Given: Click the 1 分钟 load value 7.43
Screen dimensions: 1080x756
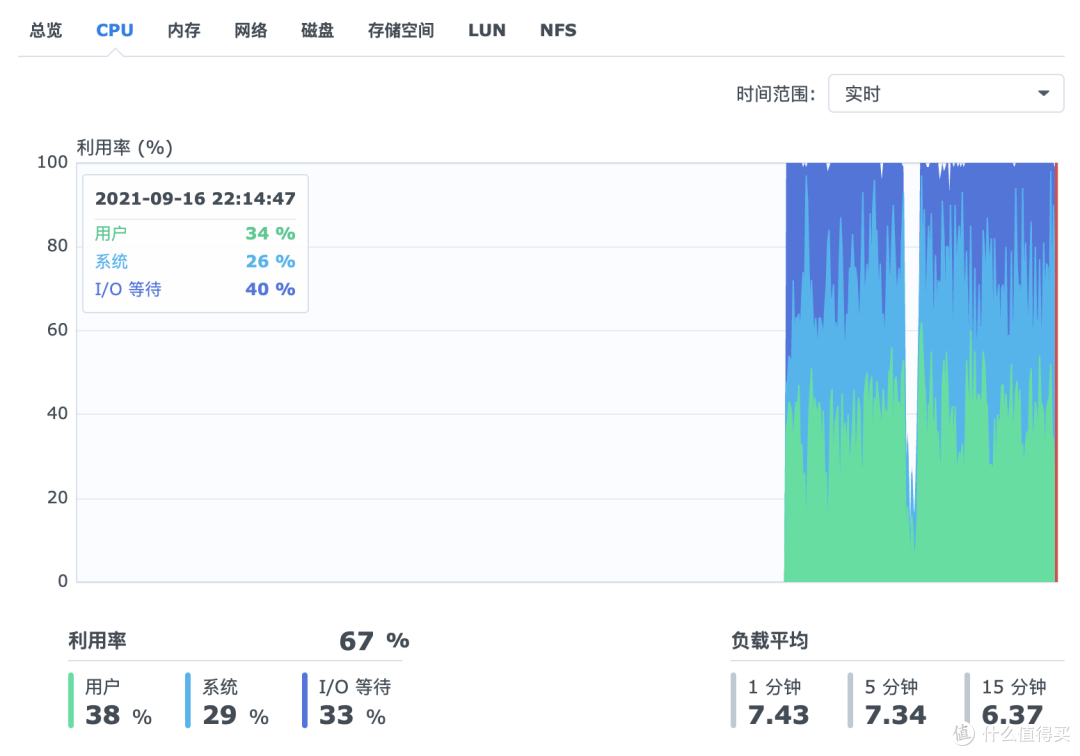Looking at the screenshot, I should 778,715.
